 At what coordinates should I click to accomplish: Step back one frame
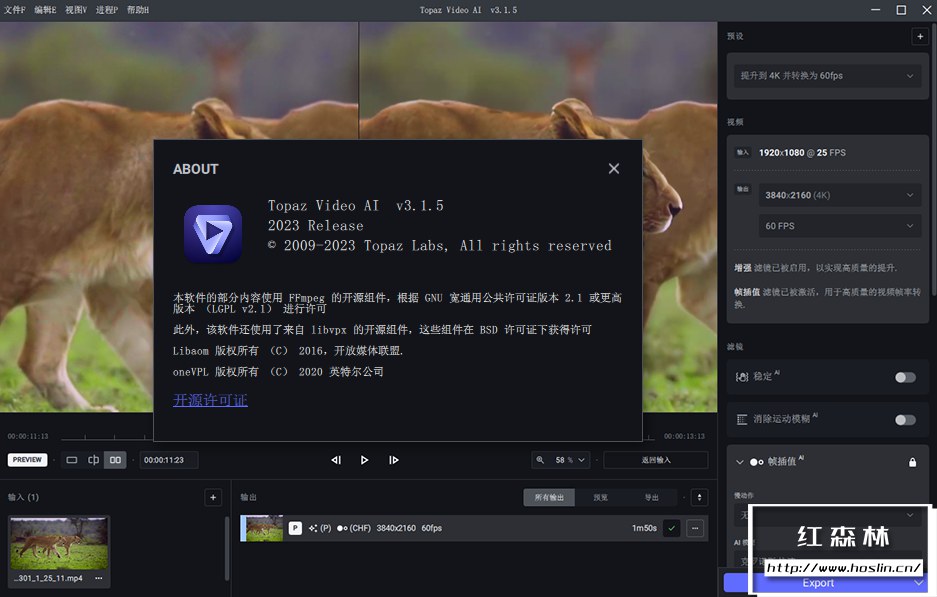(336, 460)
